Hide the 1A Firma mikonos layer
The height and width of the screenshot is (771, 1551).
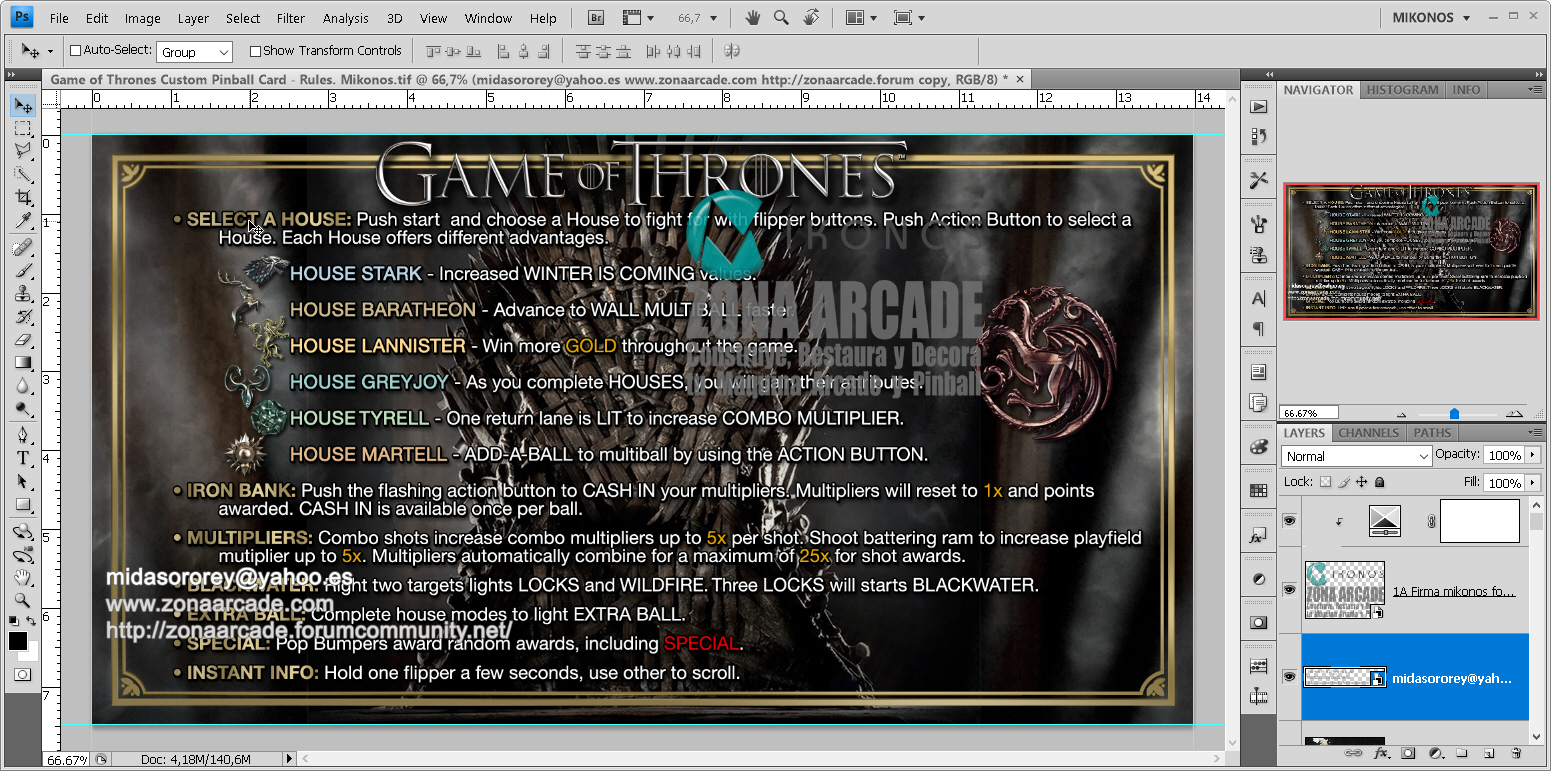[x=1290, y=590]
